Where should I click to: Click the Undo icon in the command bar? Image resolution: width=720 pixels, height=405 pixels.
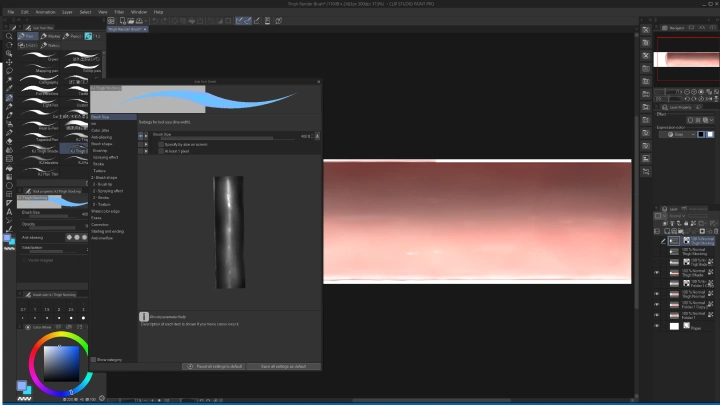pos(155,21)
